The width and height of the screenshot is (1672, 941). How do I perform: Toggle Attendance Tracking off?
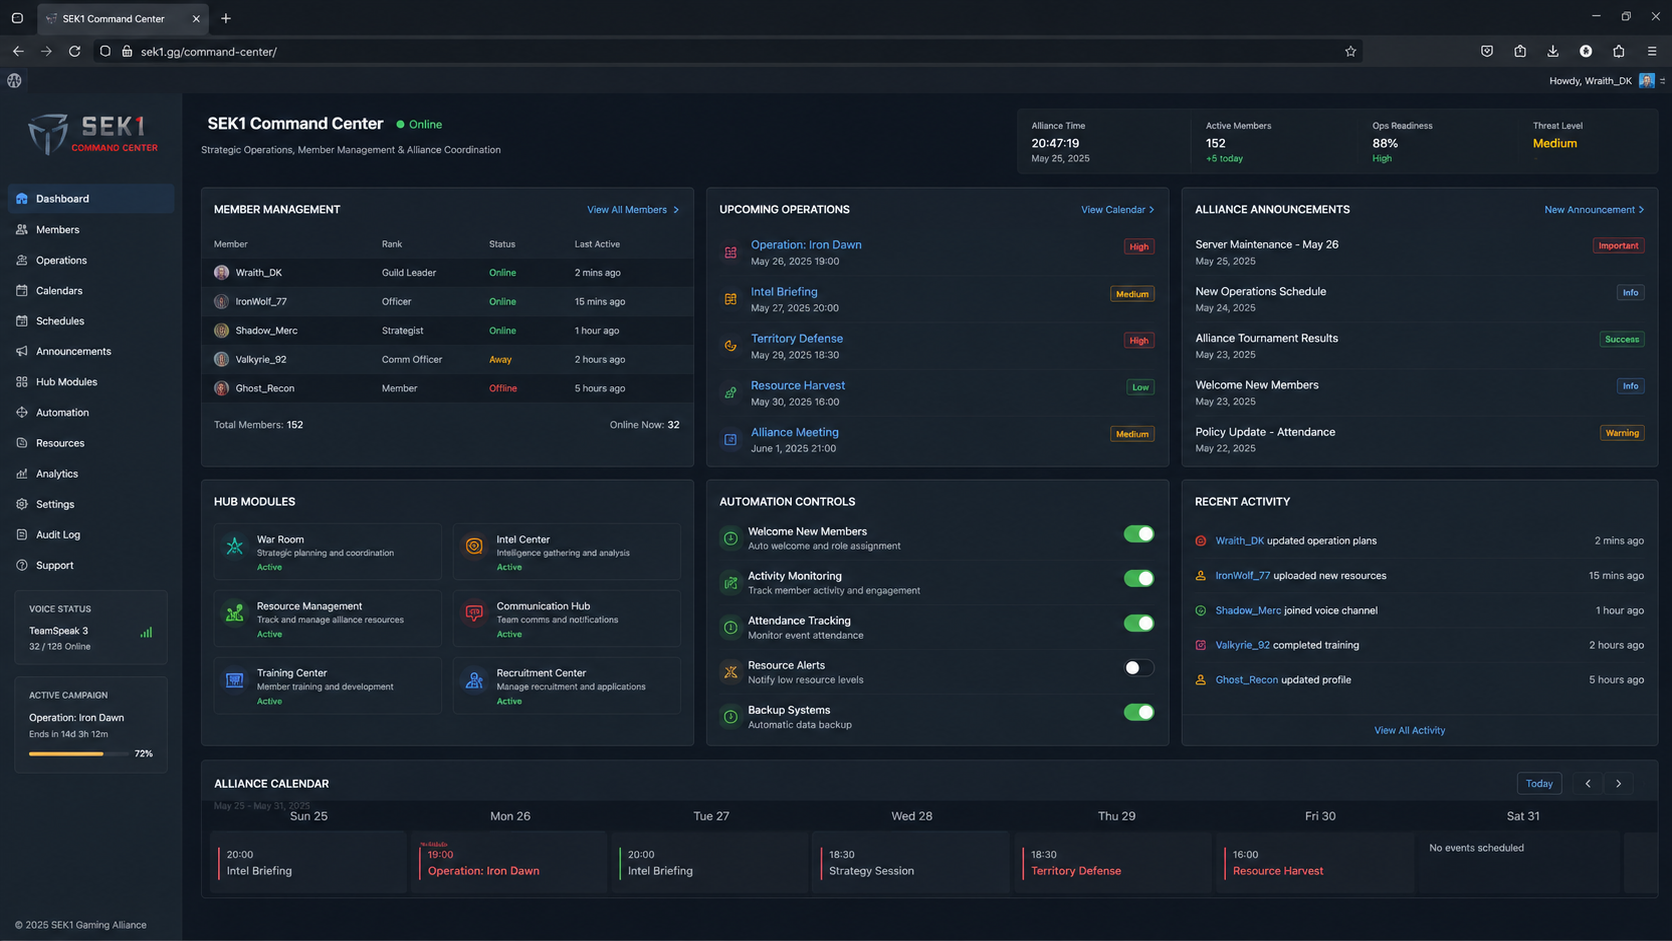coord(1138,623)
